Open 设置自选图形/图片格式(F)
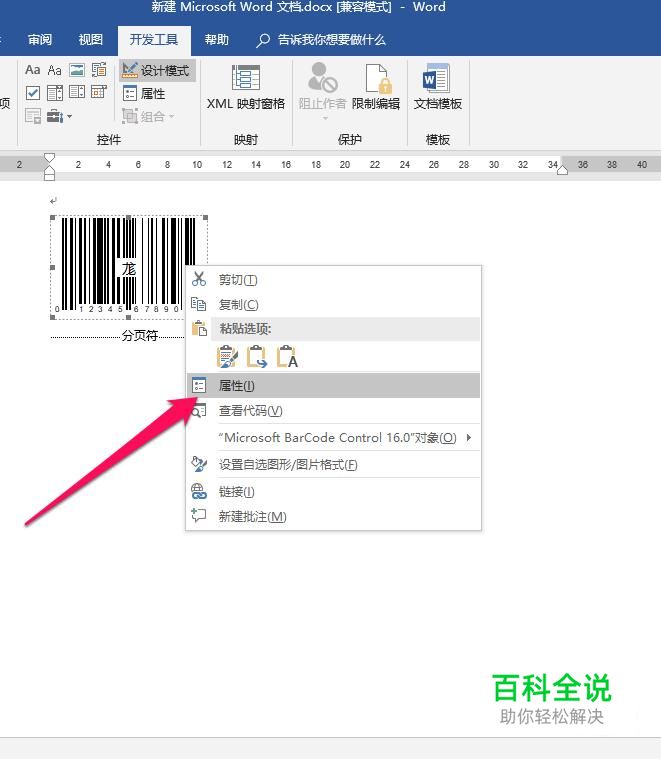The image size is (661, 760). [x=333, y=465]
